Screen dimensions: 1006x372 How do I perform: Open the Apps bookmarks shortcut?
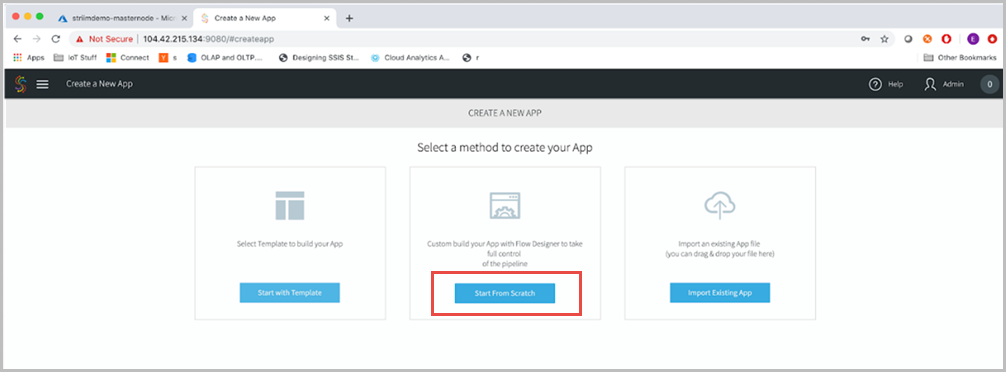tap(29, 58)
